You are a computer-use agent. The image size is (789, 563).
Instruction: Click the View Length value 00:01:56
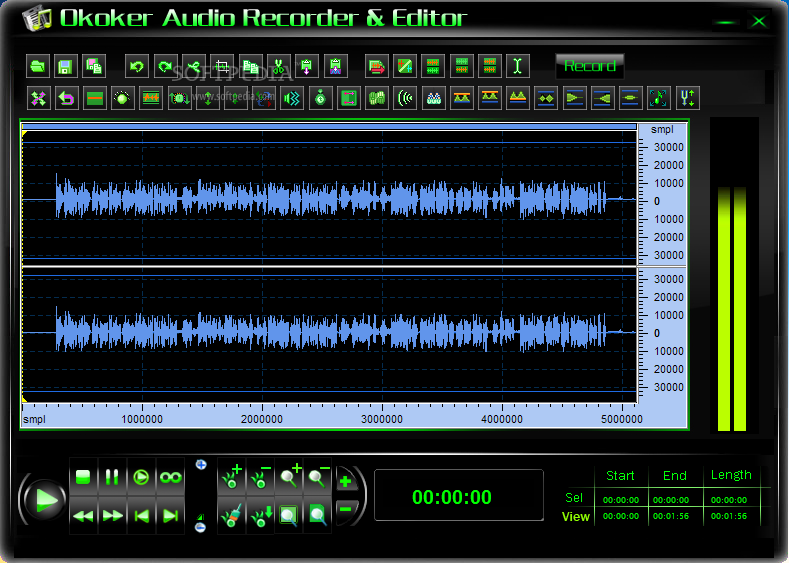pyautogui.click(x=729, y=516)
